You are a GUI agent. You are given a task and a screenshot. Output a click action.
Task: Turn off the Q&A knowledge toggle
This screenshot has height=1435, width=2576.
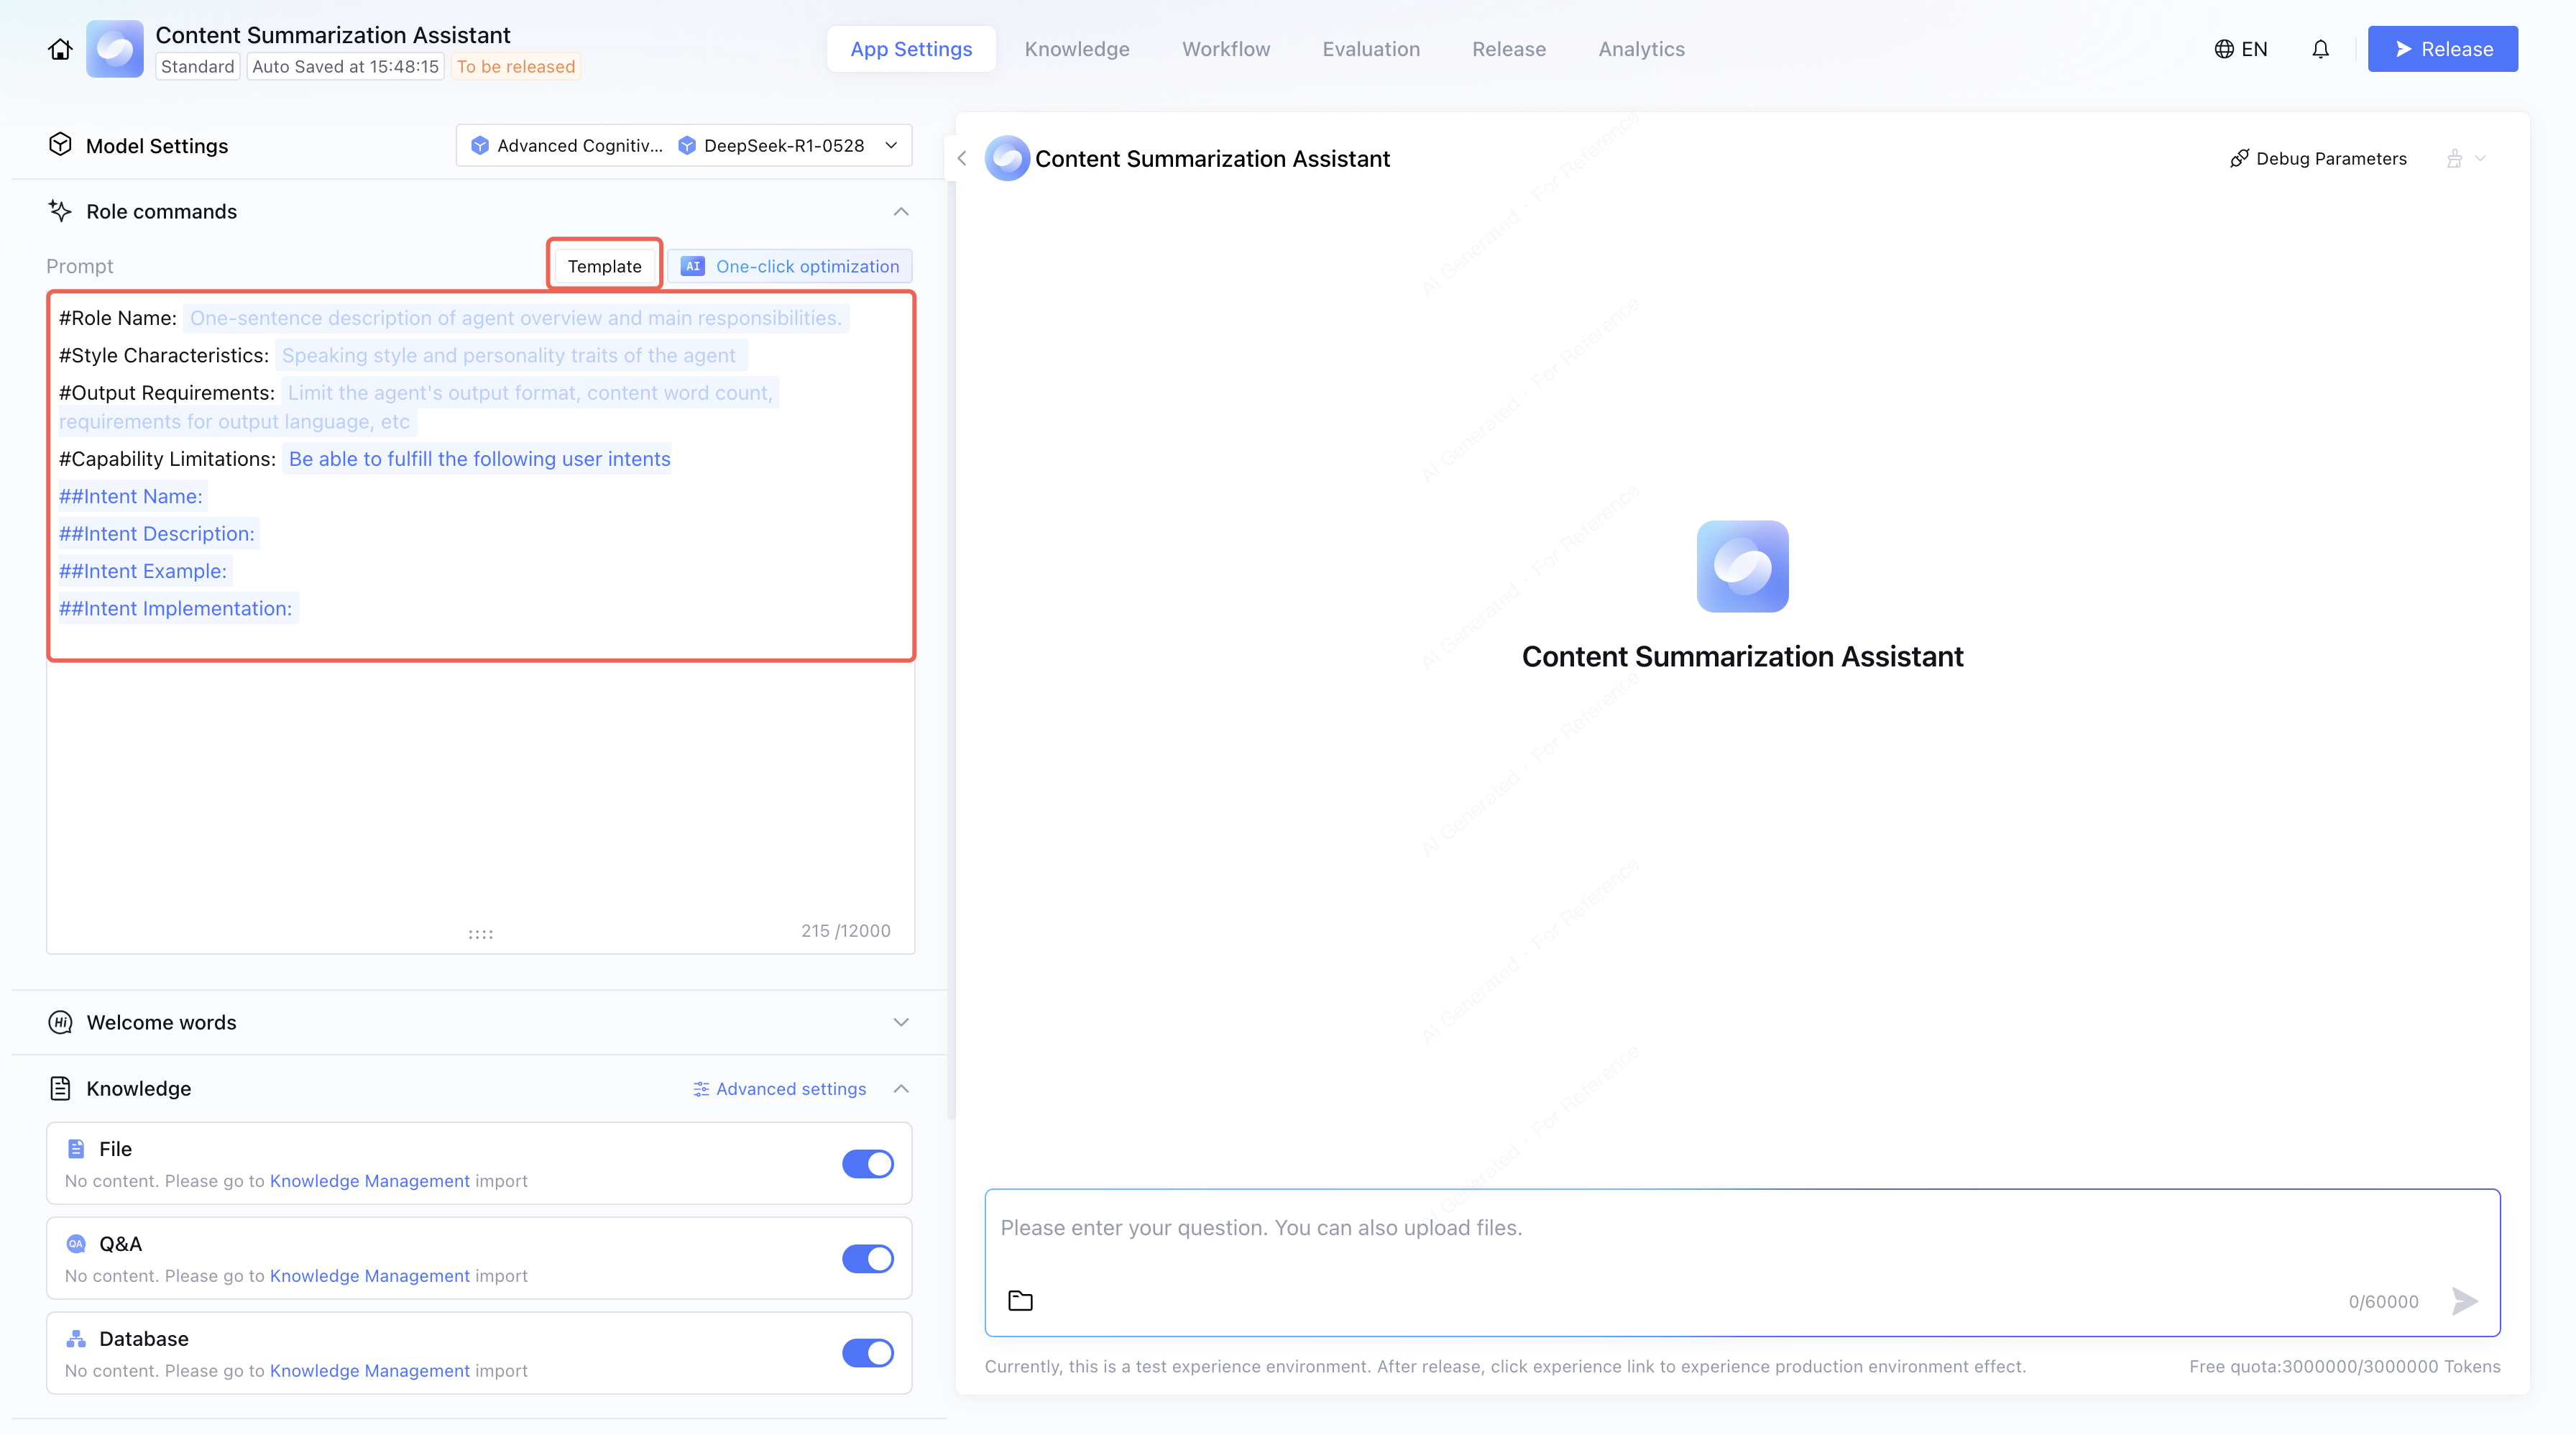[867, 1259]
